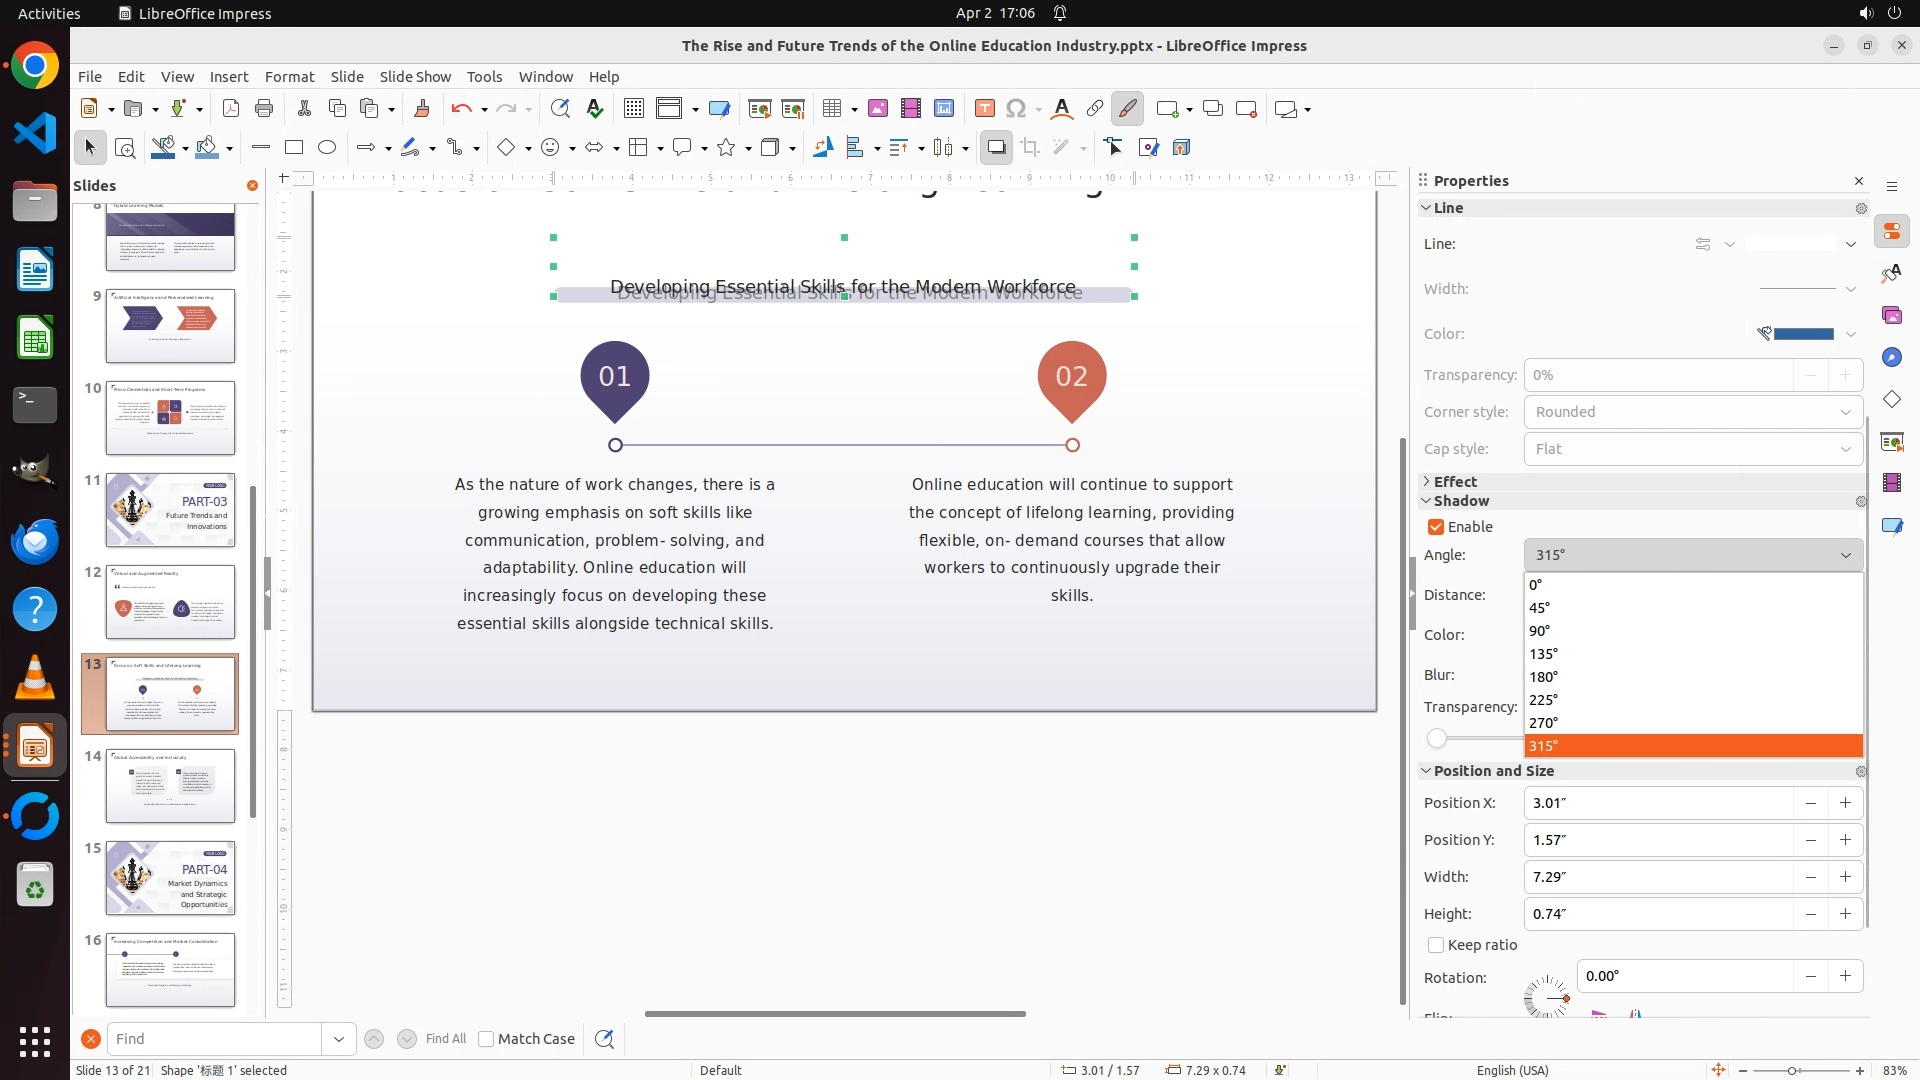
Task: Check the Keep ratio checkbox
Action: pyautogui.click(x=1436, y=945)
